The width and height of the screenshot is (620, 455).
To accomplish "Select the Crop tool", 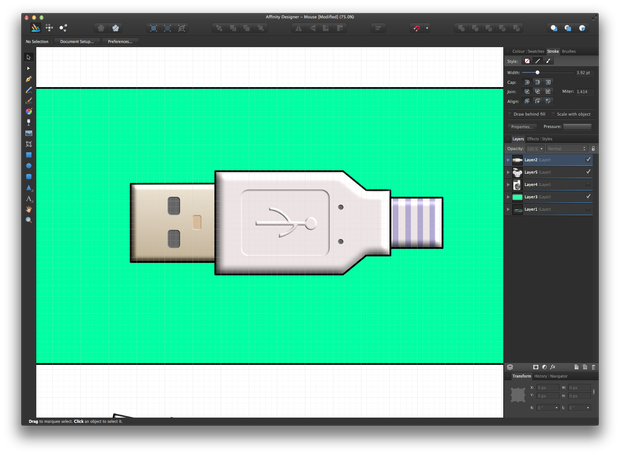I will click(x=28, y=144).
